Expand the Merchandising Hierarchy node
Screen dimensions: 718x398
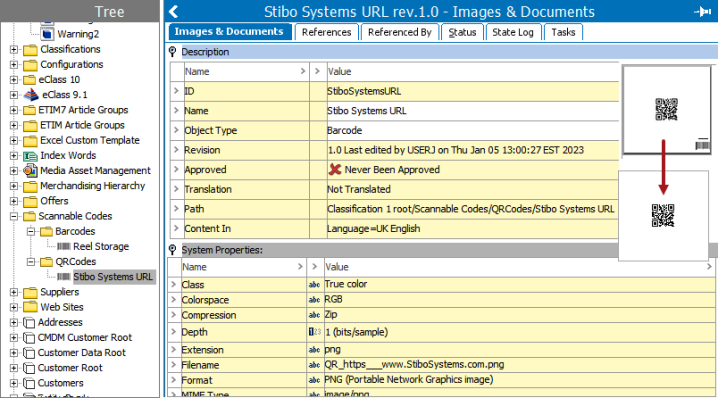pyautogui.click(x=14, y=186)
